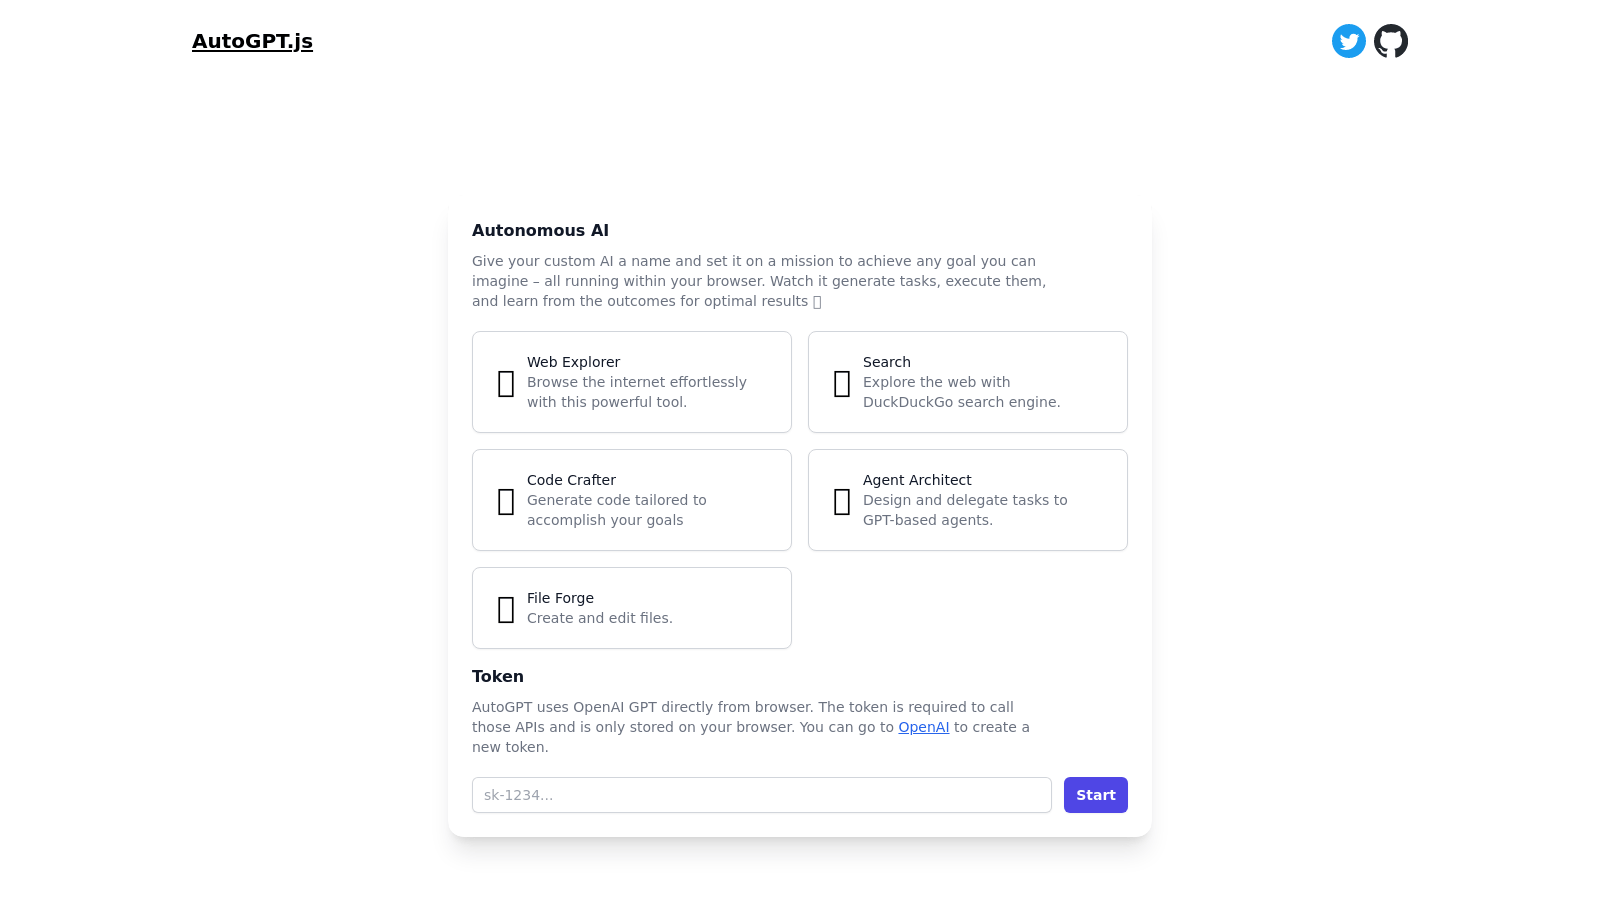The width and height of the screenshot is (1600, 900).
Task: Open the GitHub icon link
Action: [x=1390, y=41]
